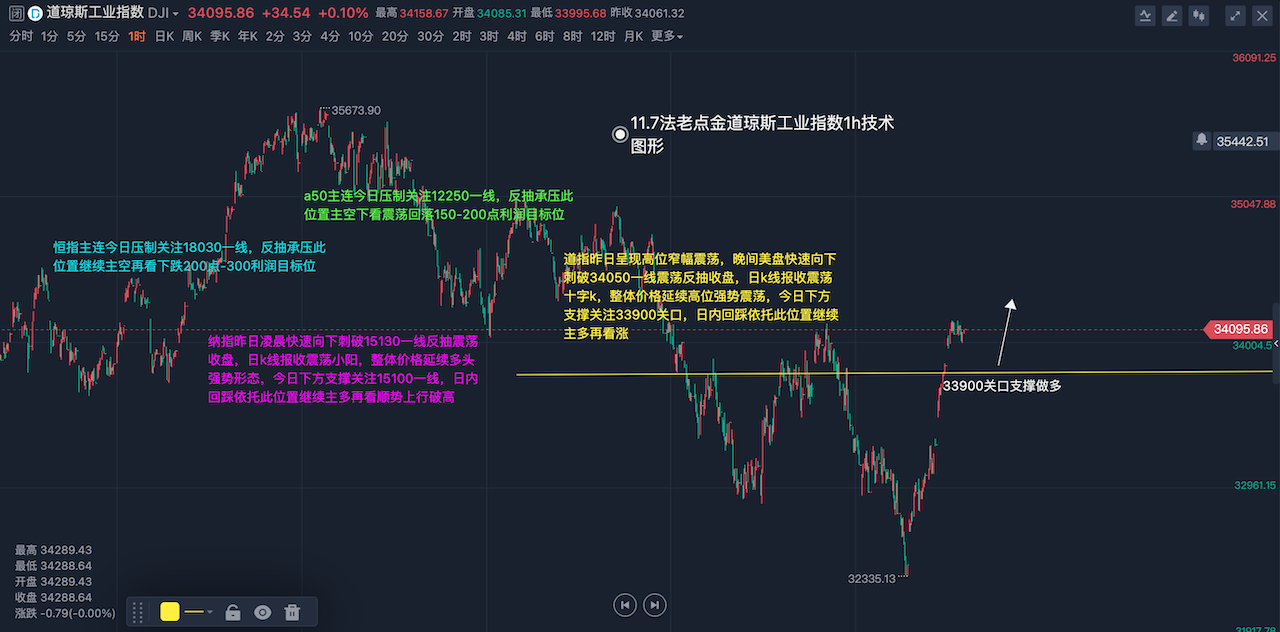
Task: Open the line style dropdown
Action: pyautogui.click(x=198, y=612)
